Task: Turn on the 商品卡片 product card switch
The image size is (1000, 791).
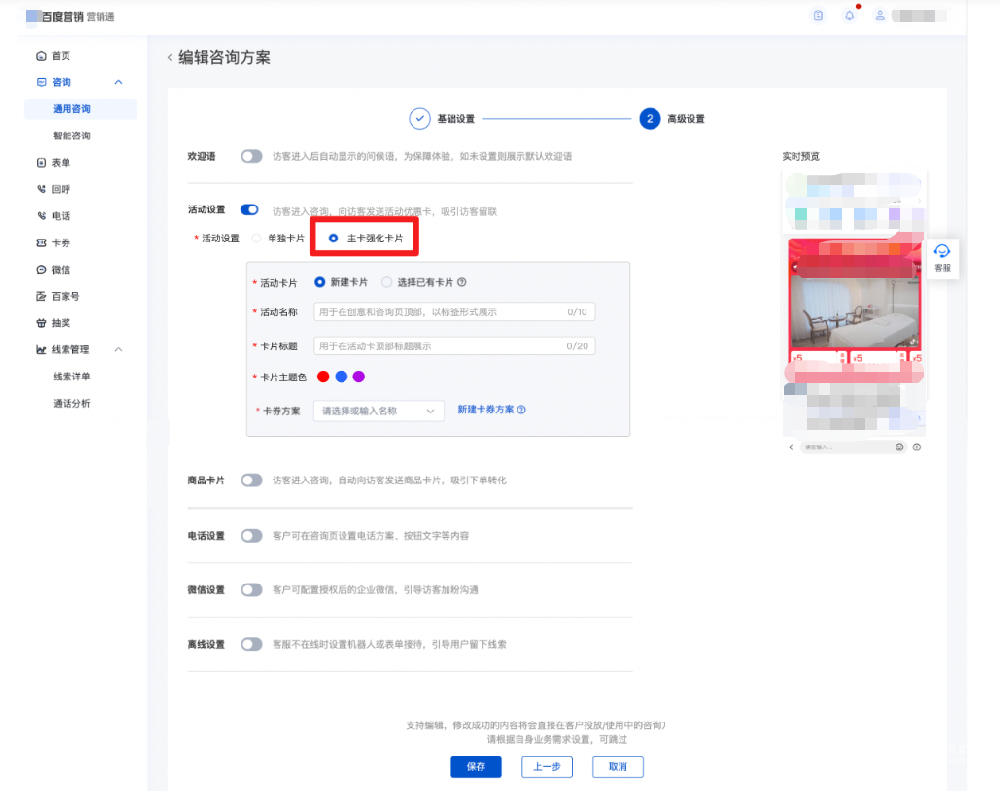Action: click(x=251, y=480)
